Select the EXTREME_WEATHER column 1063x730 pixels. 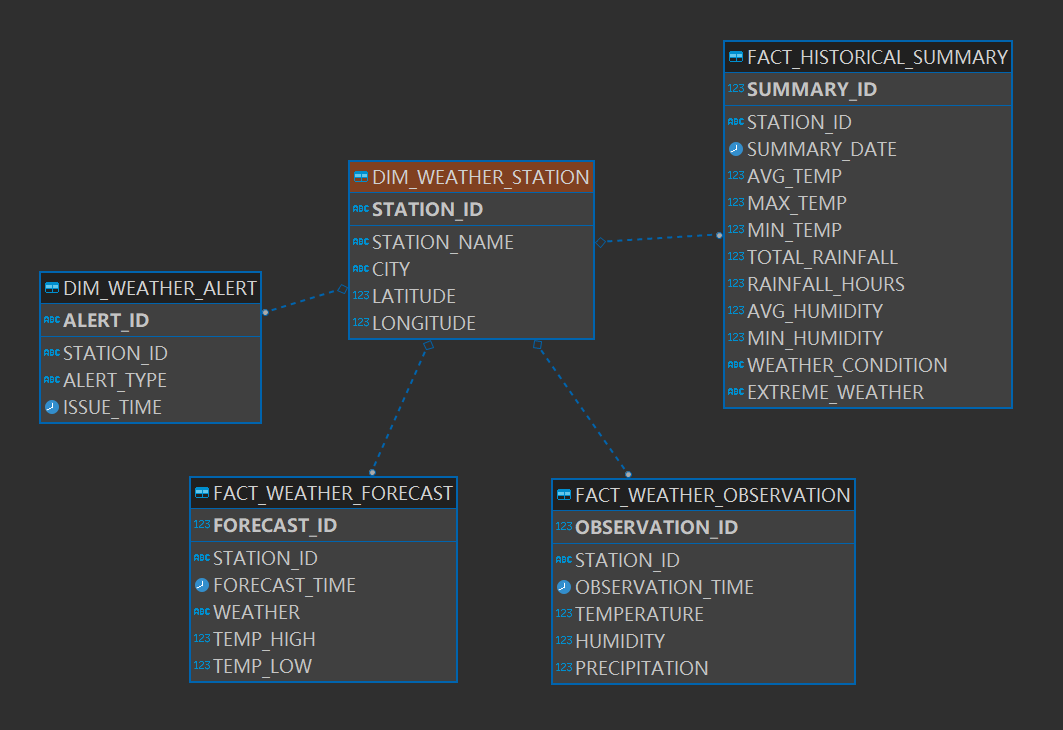(868, 392)
